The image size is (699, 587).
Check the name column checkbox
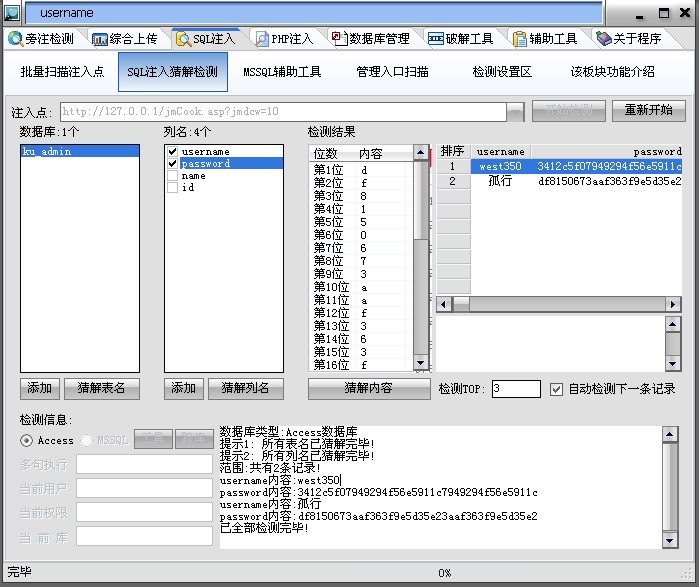point(173,176)
